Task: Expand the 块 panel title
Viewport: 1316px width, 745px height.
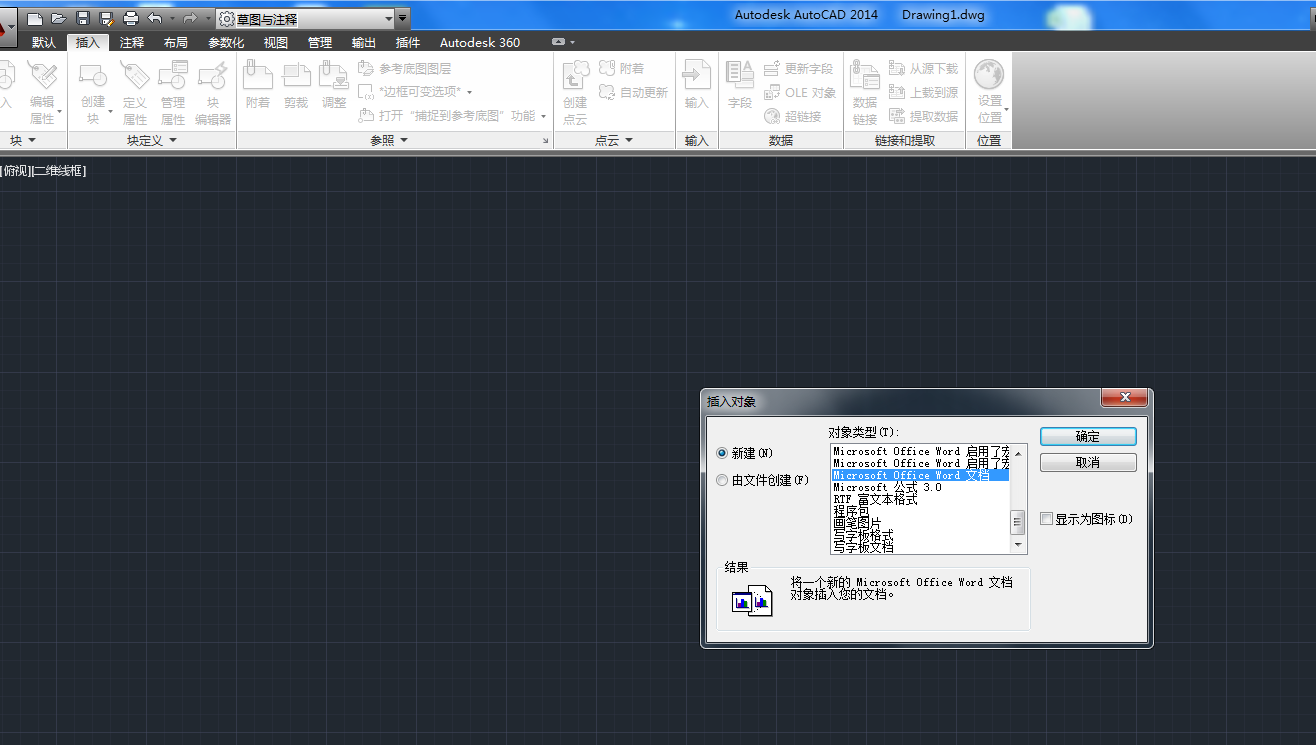Action: click(22, 141)
